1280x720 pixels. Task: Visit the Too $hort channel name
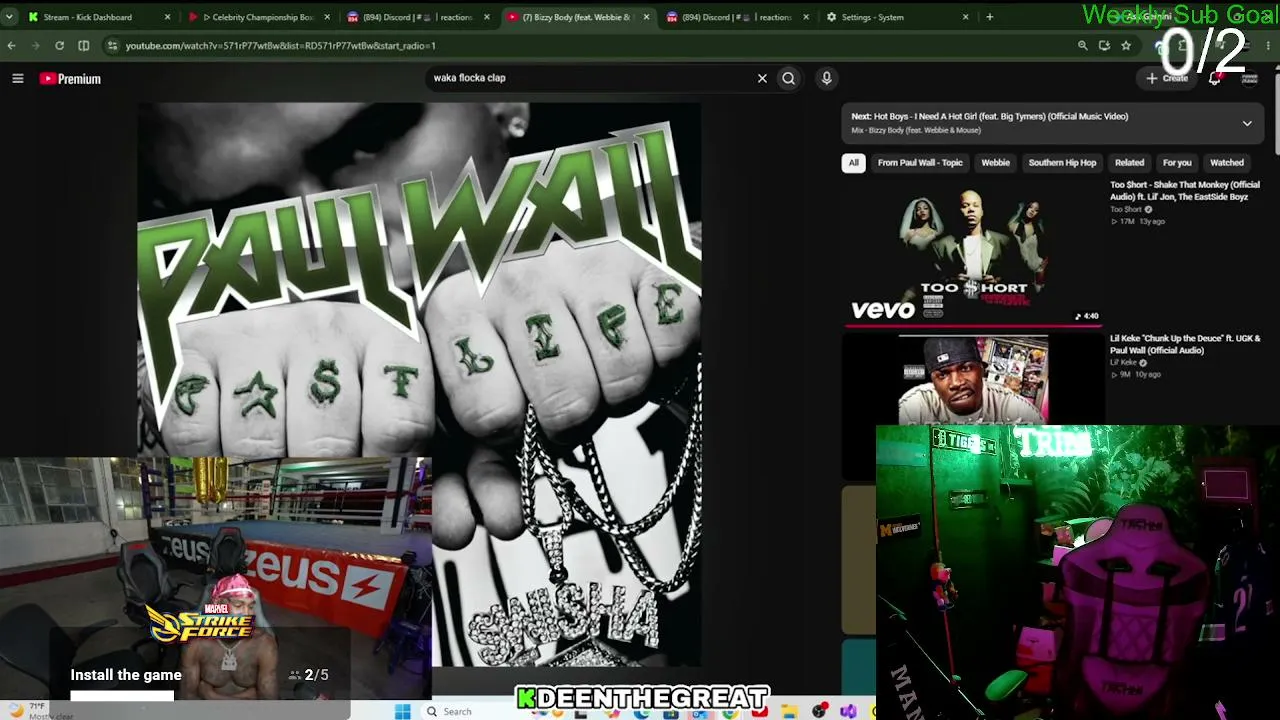[x=1126, y=209]
